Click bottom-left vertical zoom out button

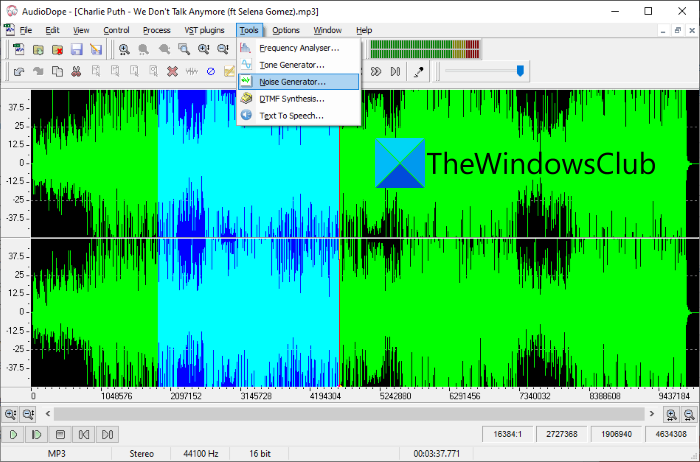tap(28, 414)
